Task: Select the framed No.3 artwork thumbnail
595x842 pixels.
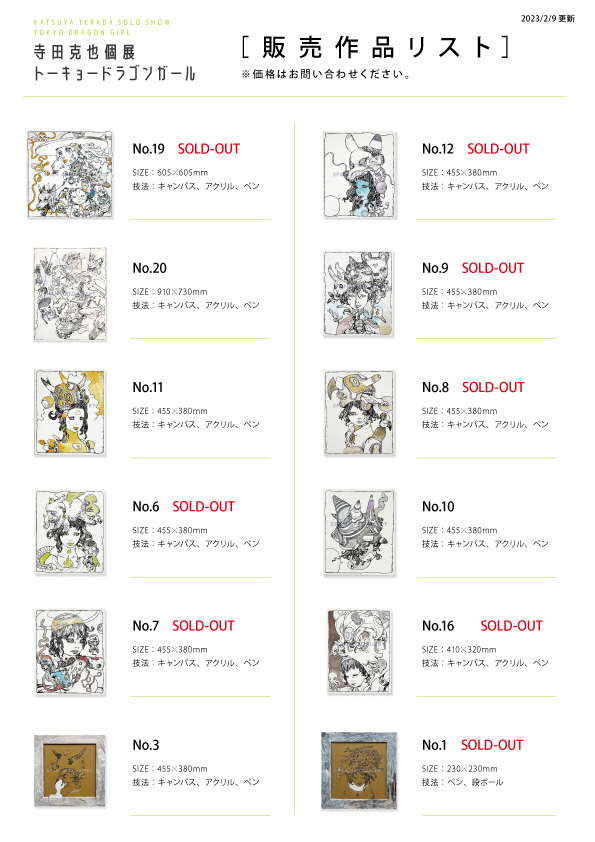Action: click(x=69, y=771)
